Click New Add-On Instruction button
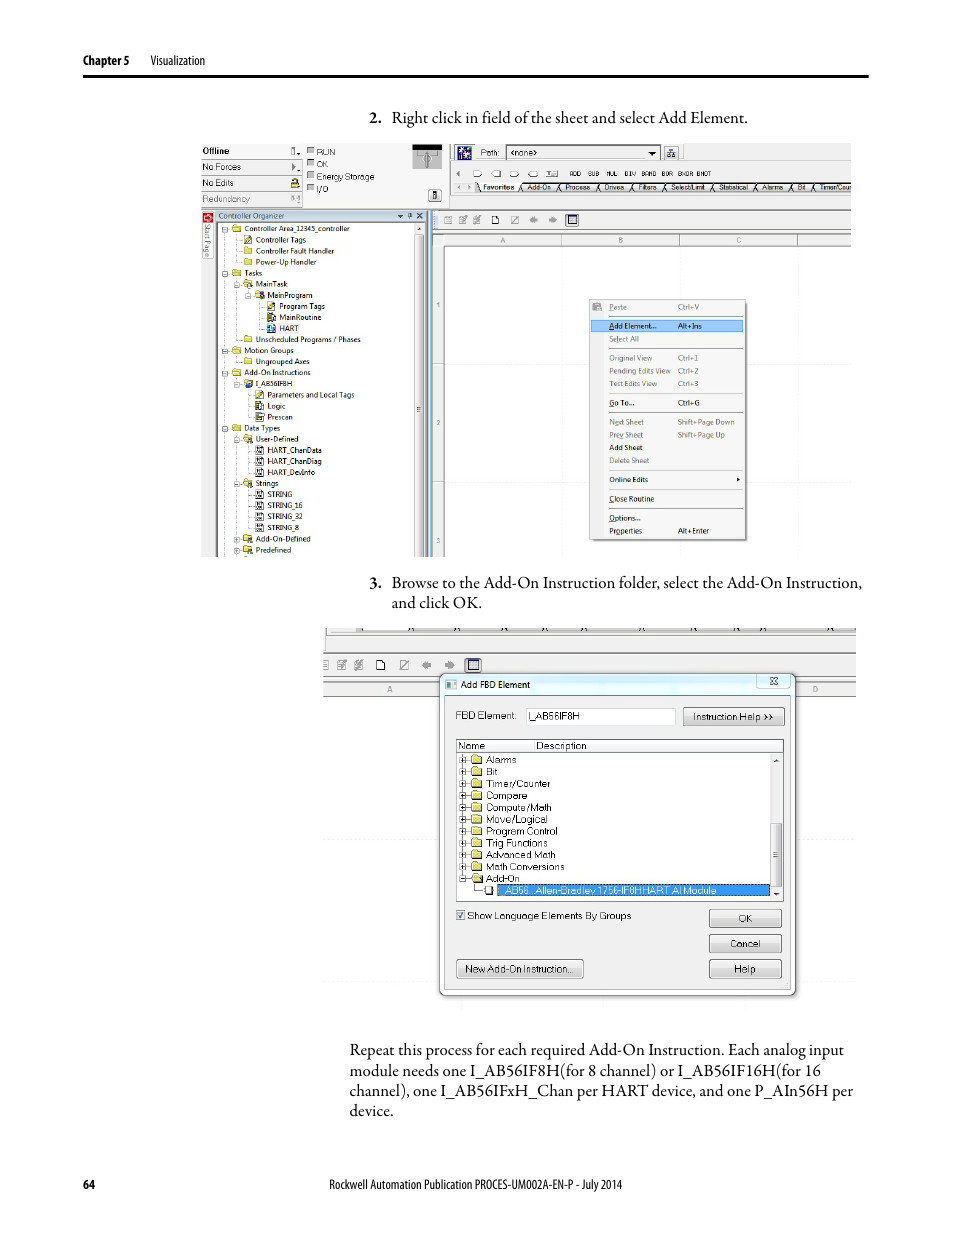 [x=520, y=969]
